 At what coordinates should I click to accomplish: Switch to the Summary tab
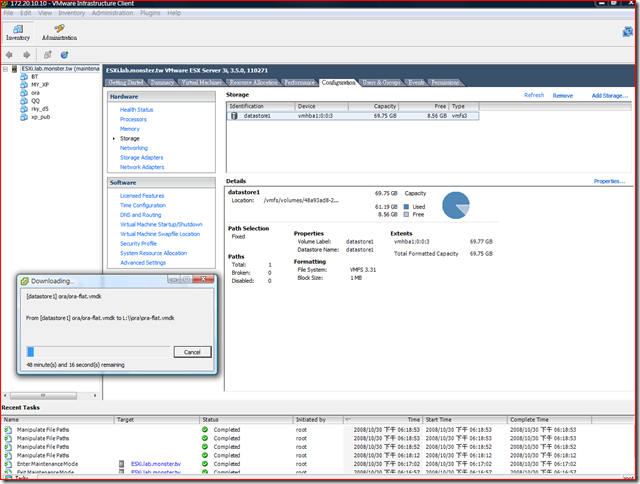coord(162,82)
